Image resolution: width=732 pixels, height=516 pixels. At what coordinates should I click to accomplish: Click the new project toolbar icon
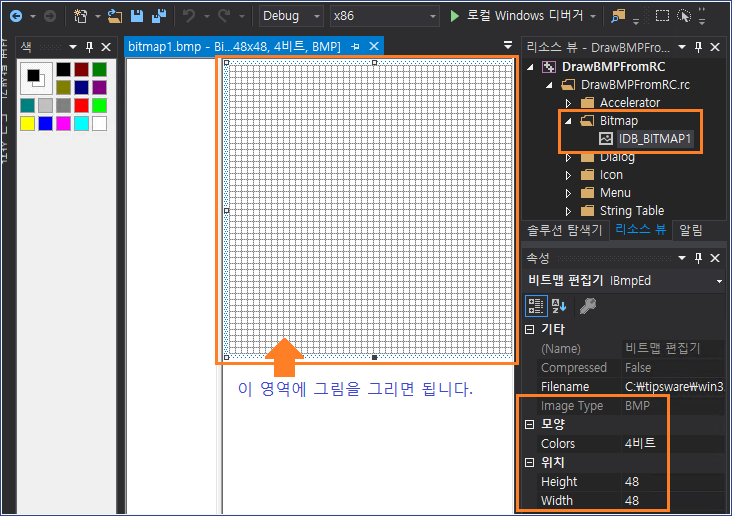click(80, 16)
